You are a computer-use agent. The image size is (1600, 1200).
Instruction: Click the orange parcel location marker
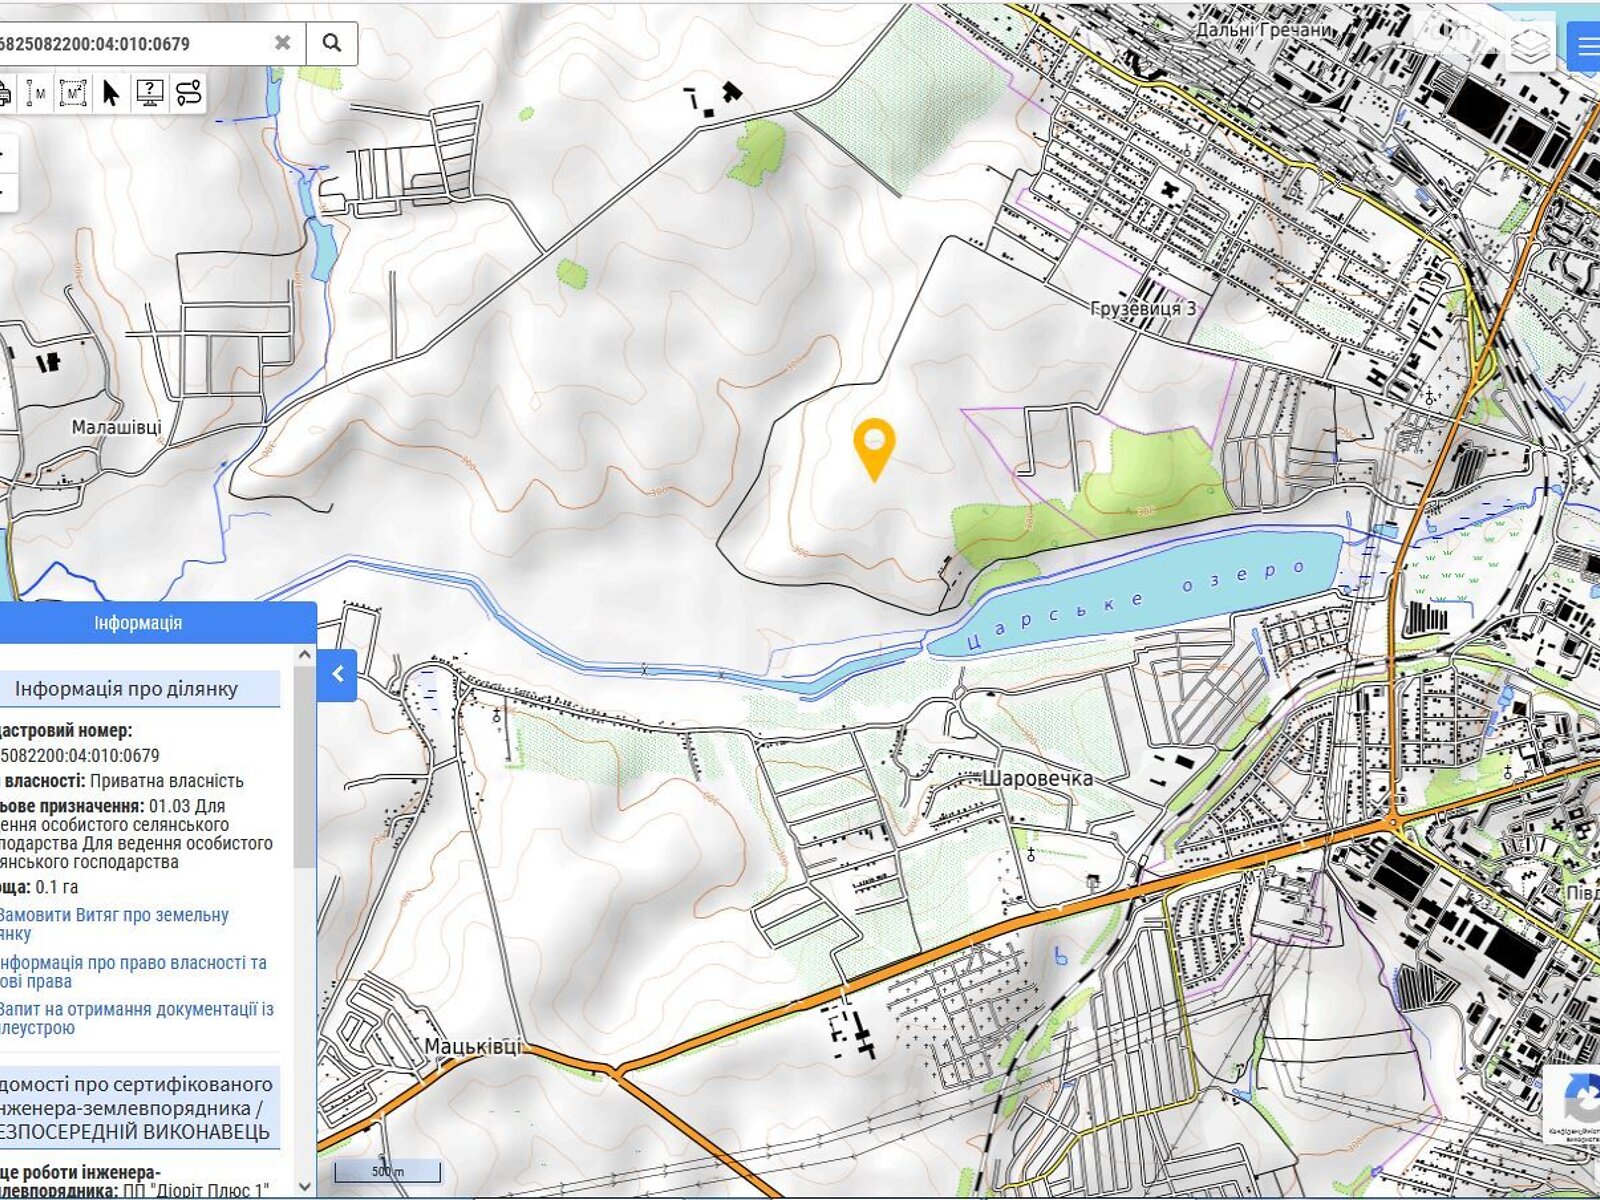874,444
